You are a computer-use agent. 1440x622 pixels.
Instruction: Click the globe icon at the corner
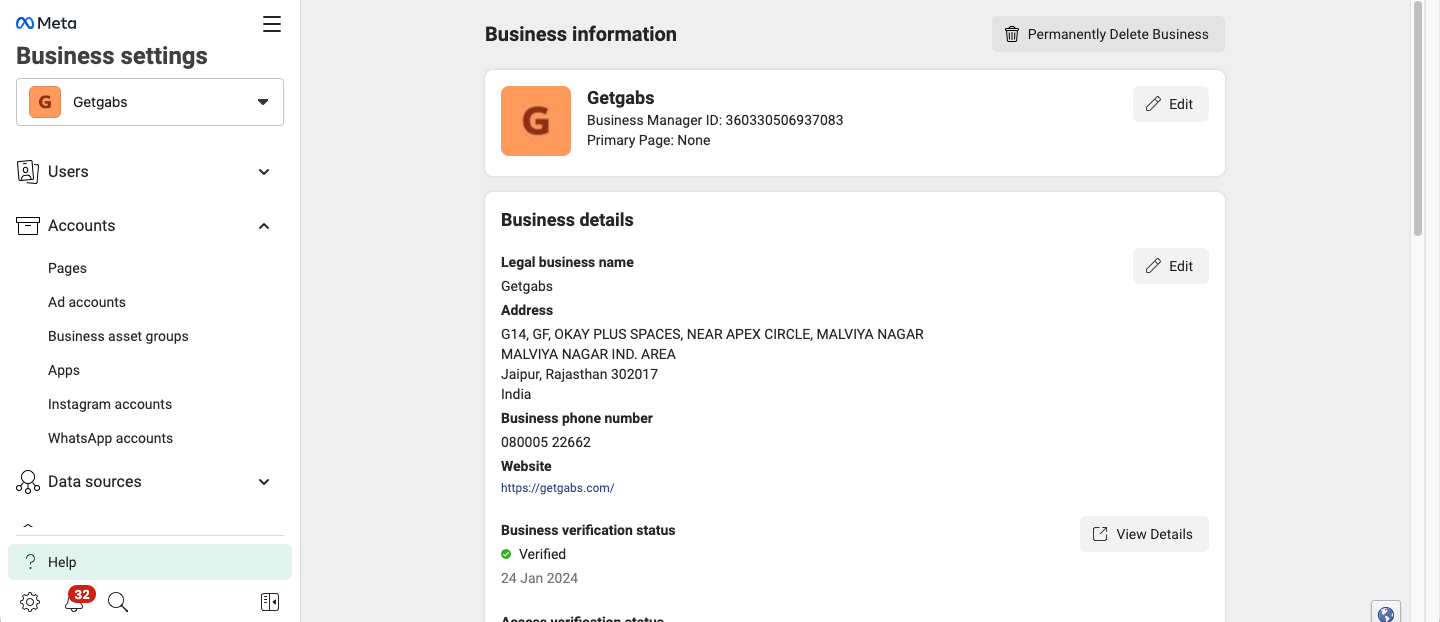[1386, 613]
